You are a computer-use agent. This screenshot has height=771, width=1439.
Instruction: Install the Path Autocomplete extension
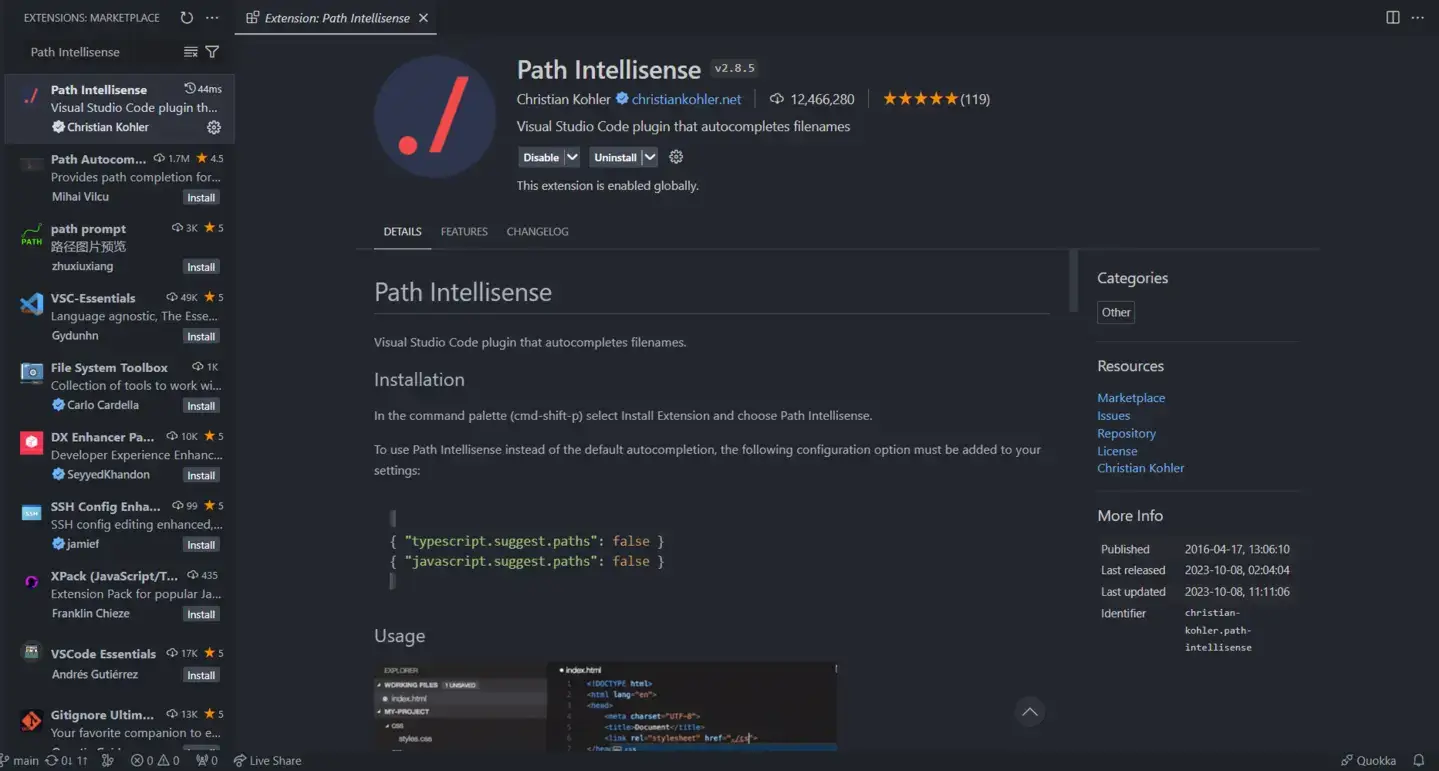201,198
